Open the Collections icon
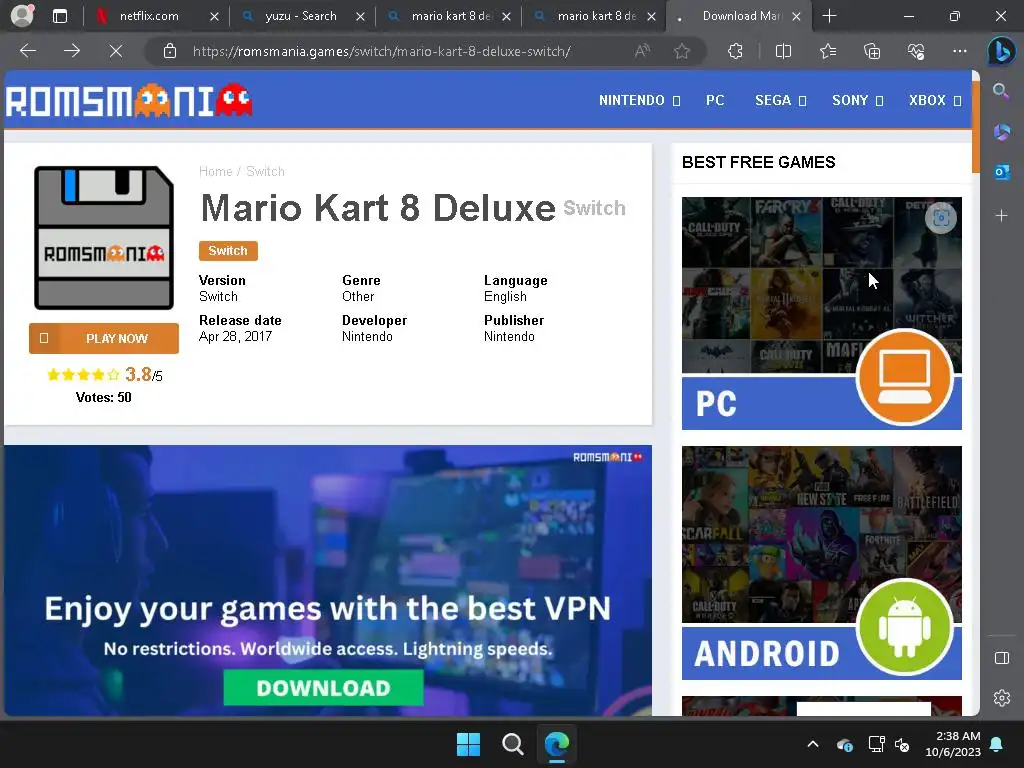This screenshot has height=768, width=1024. pos(872,51)
